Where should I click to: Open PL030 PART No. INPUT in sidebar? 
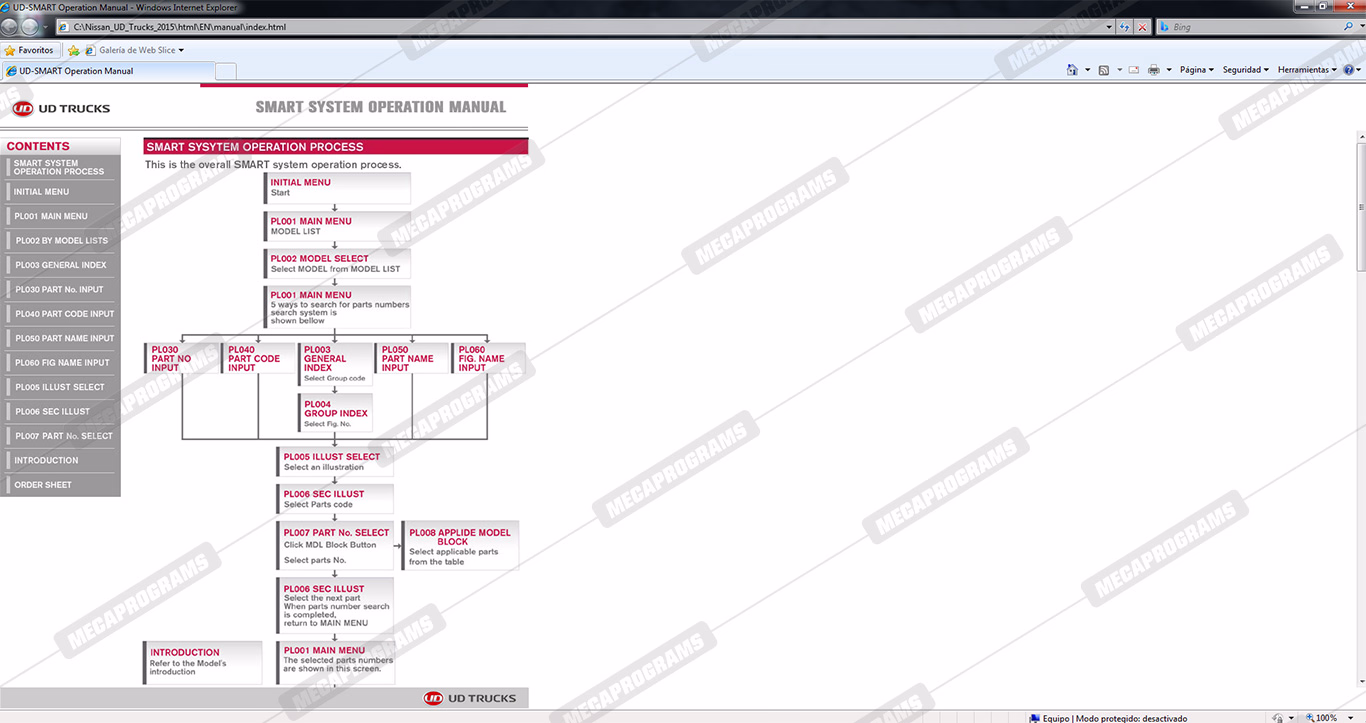[60, 290]
